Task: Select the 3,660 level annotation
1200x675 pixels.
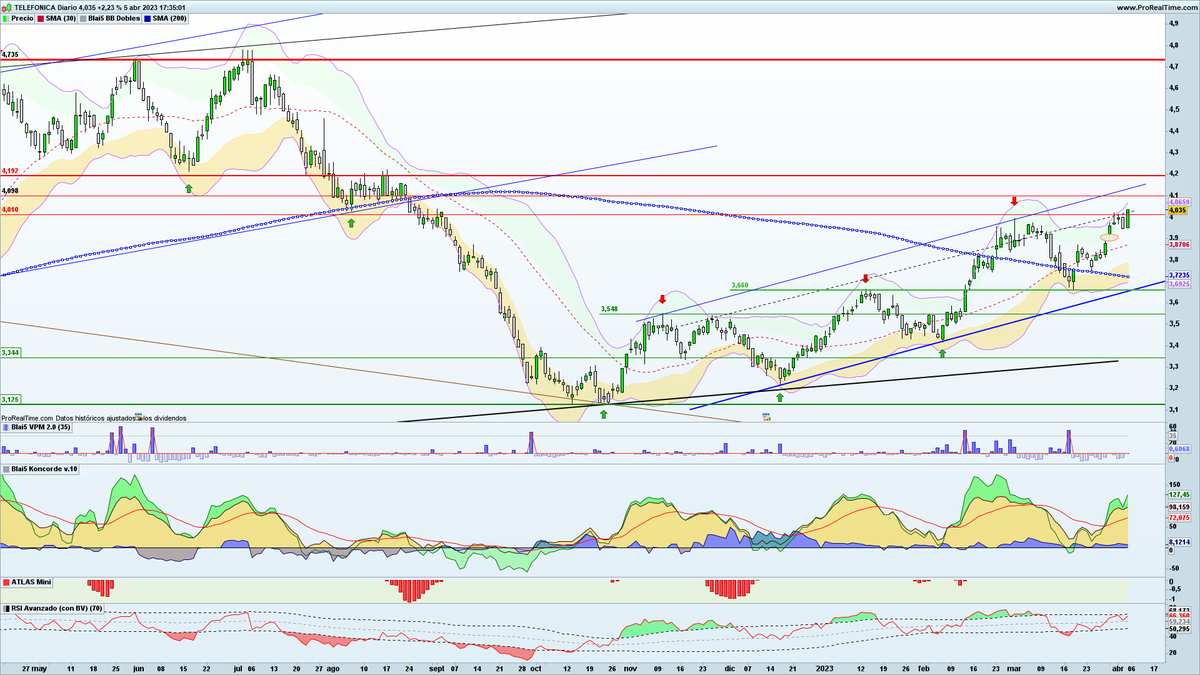Action: [x=739, y=285]
